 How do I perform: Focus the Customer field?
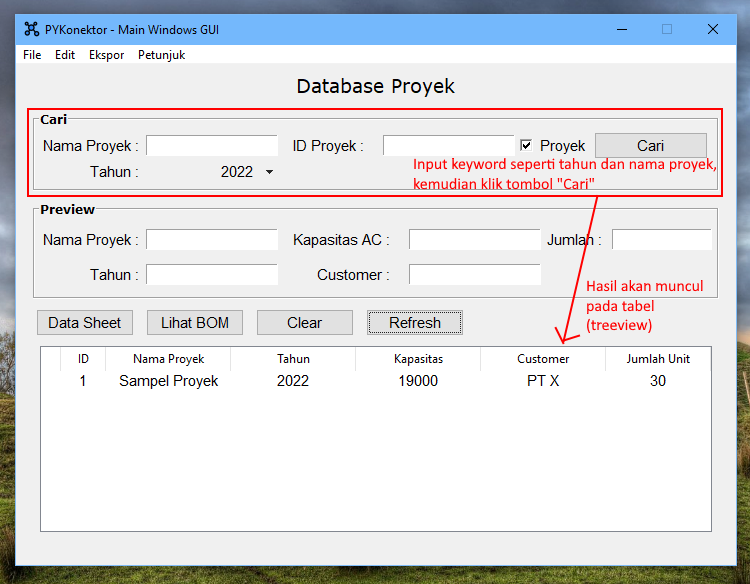coord(474,275)
